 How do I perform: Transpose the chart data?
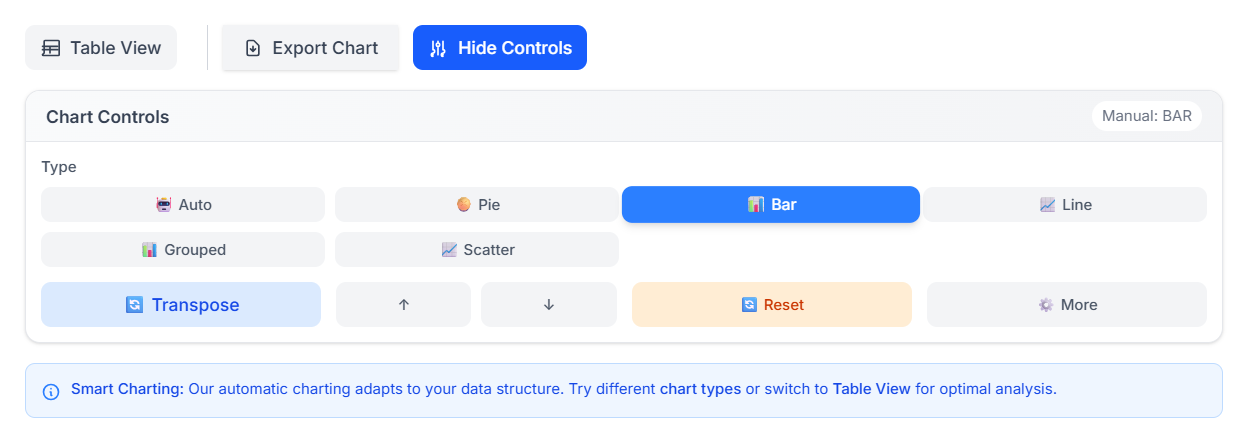click(181, 305)
